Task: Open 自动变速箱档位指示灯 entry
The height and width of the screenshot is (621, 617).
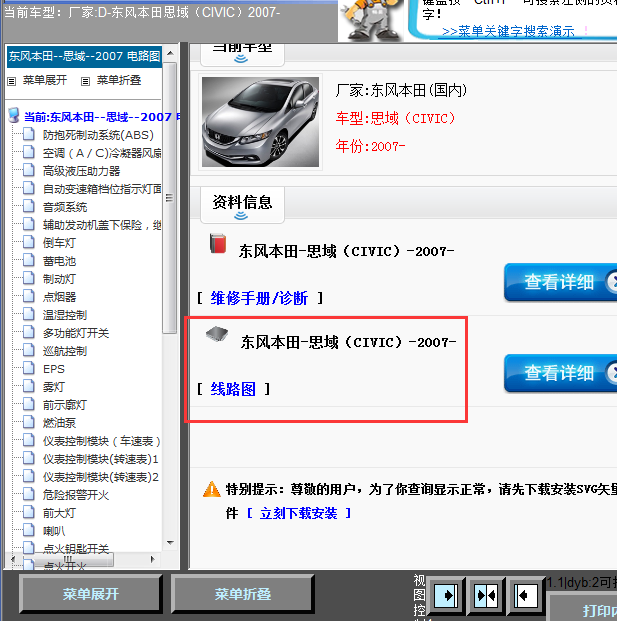Action: point(102,189)
